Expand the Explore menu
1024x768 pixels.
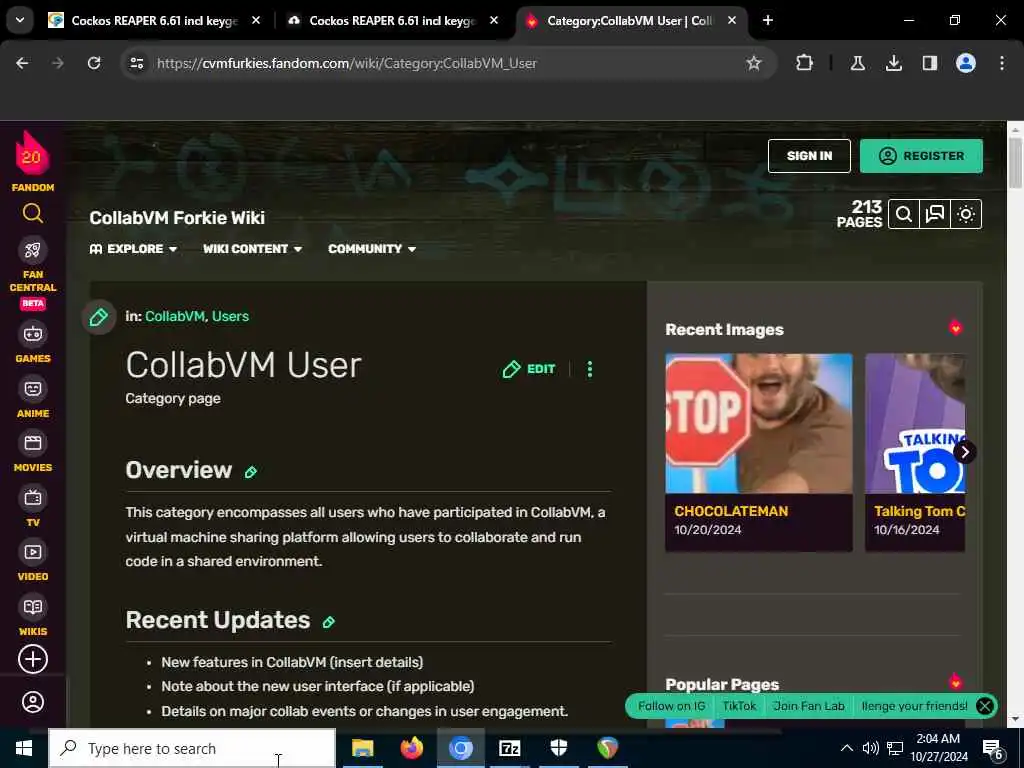point(133,249)
